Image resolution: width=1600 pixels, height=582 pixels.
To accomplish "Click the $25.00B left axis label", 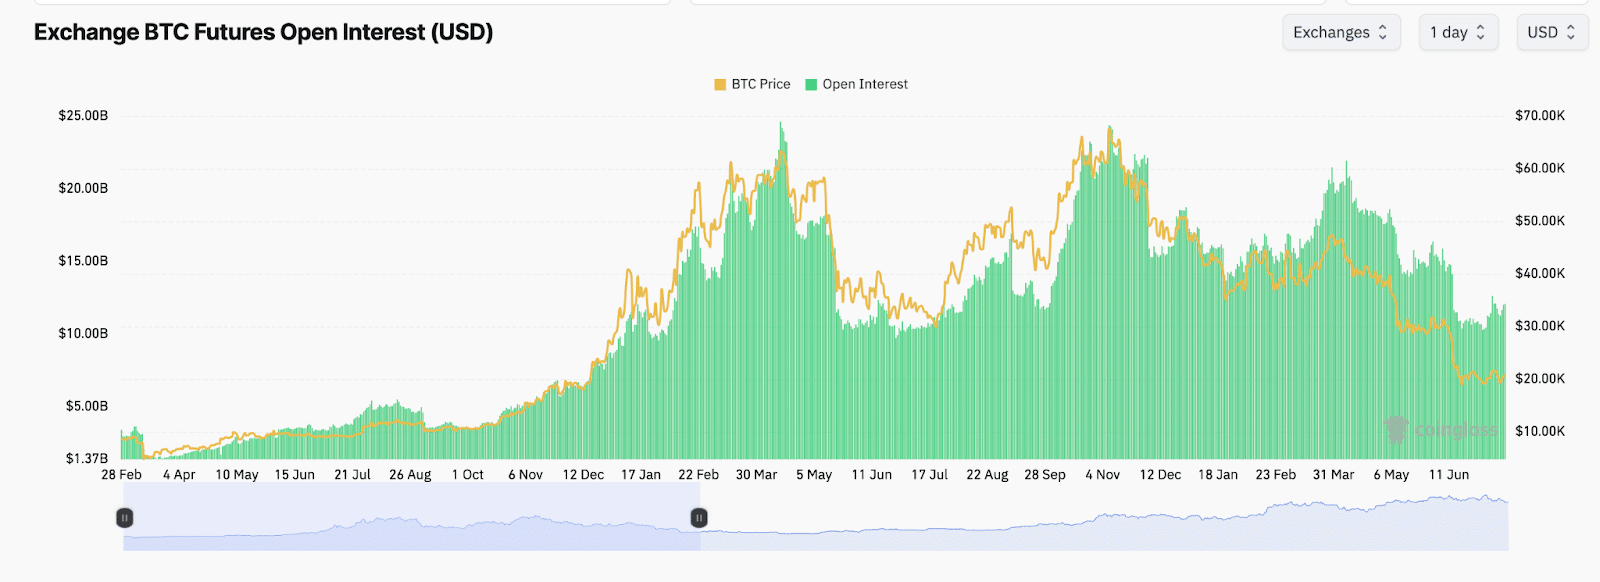I will 83,116.
